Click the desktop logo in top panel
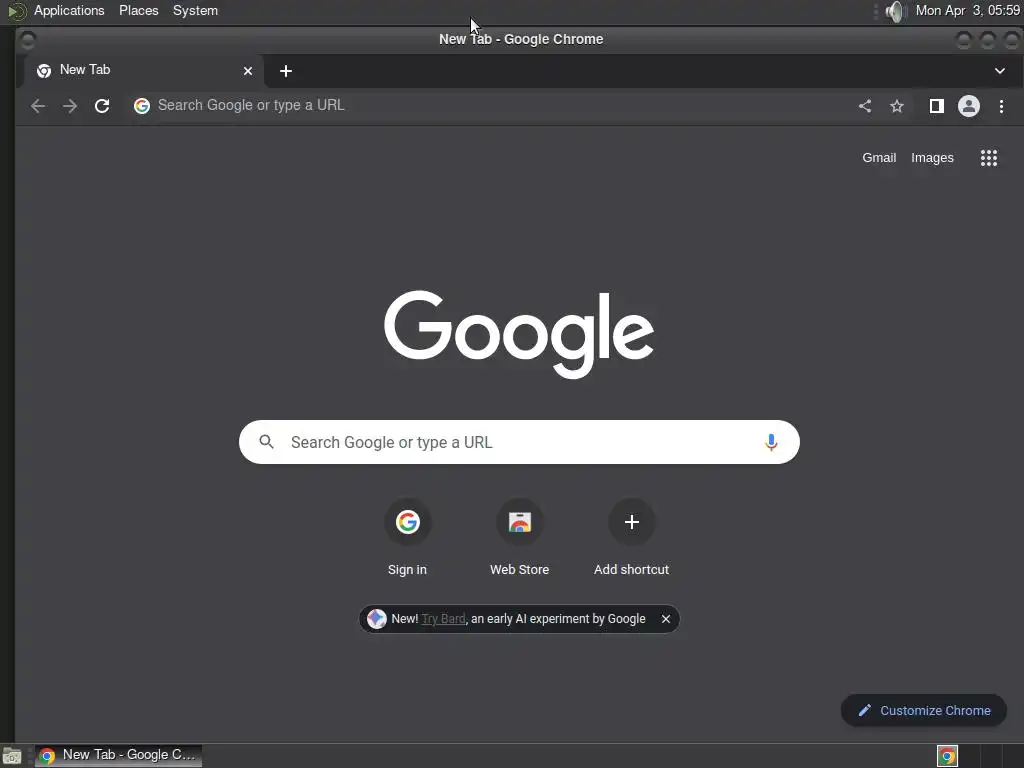 coord(16,11)
